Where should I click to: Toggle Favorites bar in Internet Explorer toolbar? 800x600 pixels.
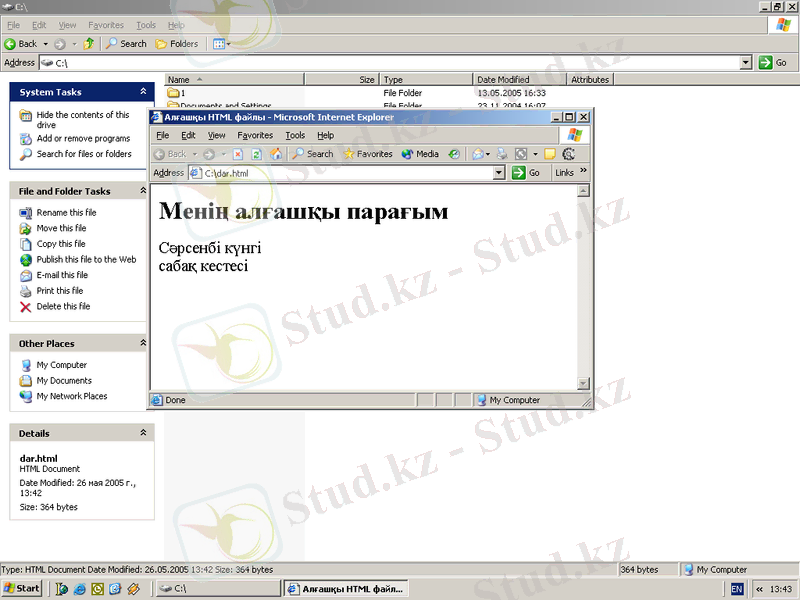click(x=367, y=154)
